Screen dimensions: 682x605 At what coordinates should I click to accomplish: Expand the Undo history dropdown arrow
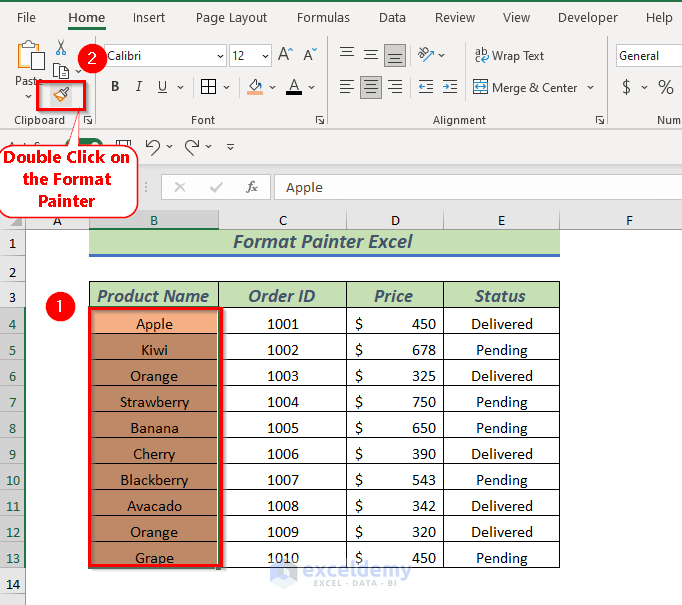(x=170, y=147)
